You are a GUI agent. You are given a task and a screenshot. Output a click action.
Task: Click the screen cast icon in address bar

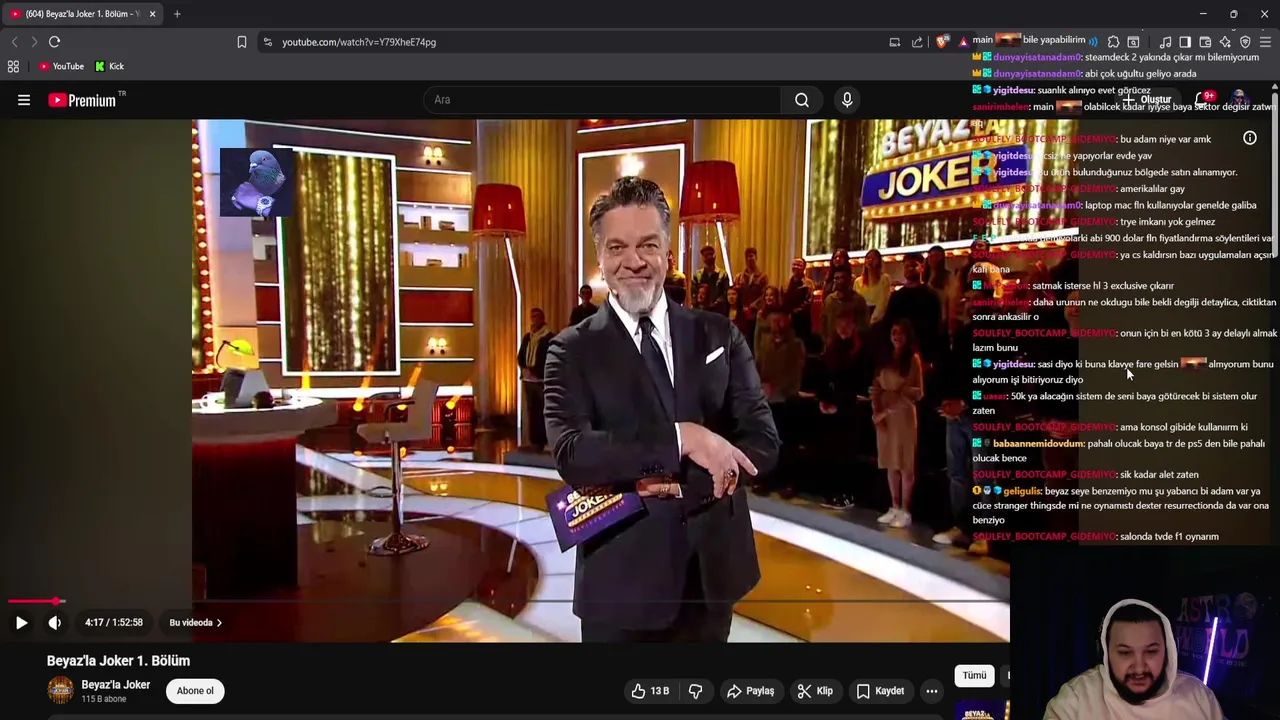tap(895, 42)
